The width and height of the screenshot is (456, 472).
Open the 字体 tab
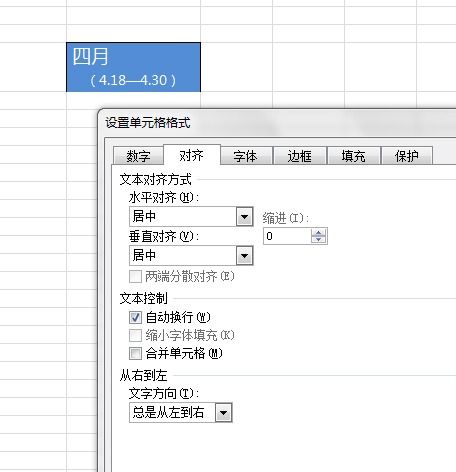(246, 156)
